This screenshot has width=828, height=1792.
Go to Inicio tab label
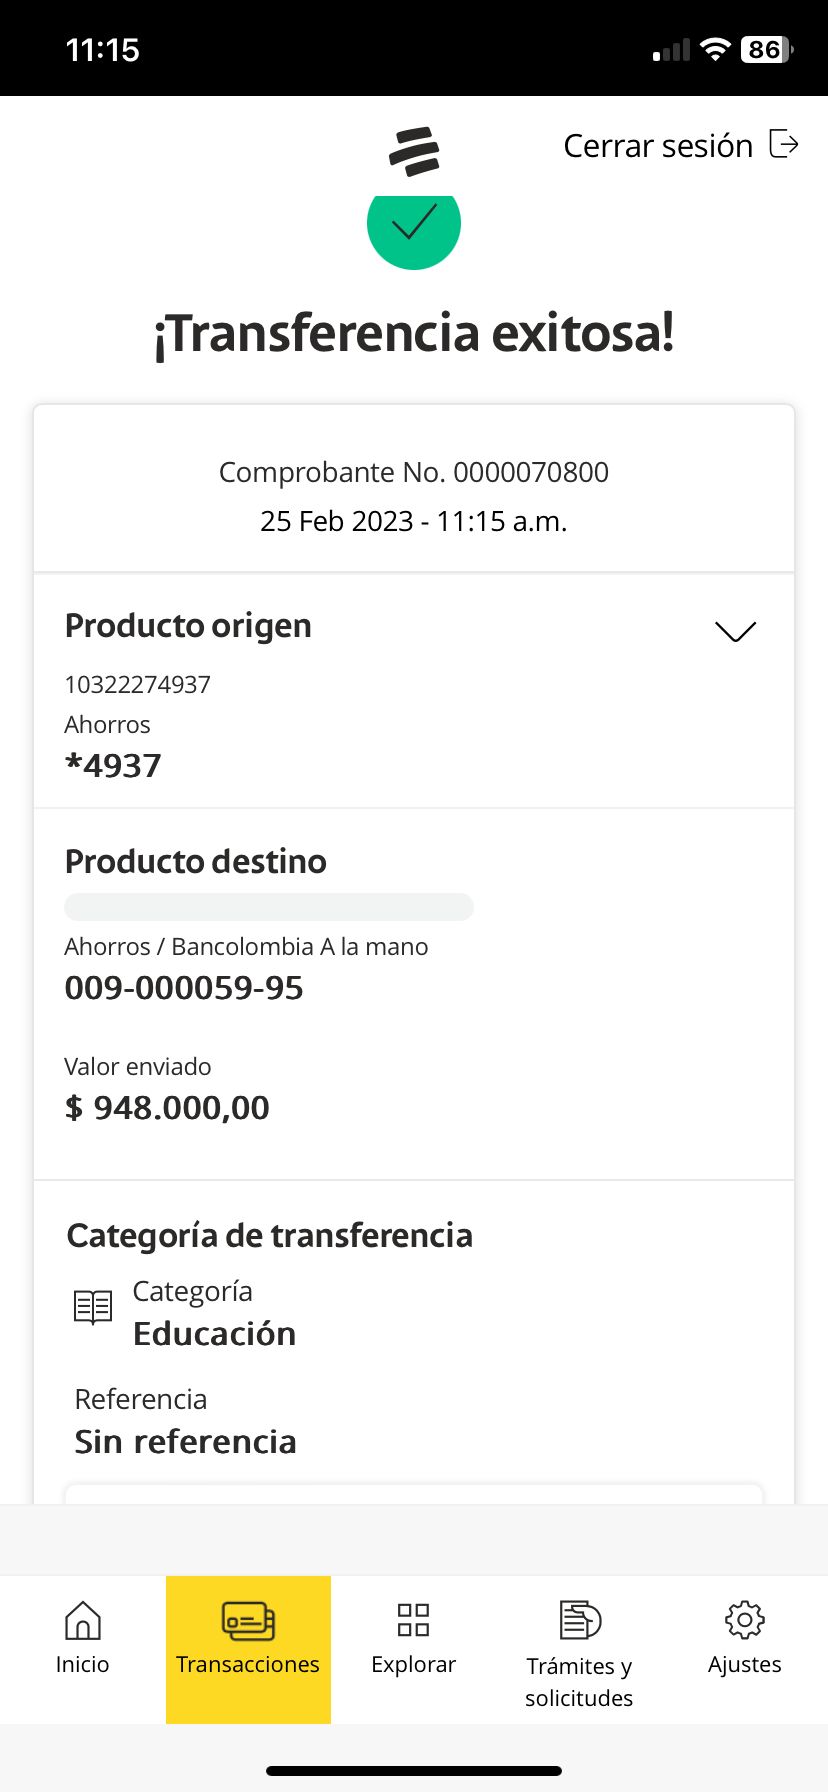[x=82, y=1664]
